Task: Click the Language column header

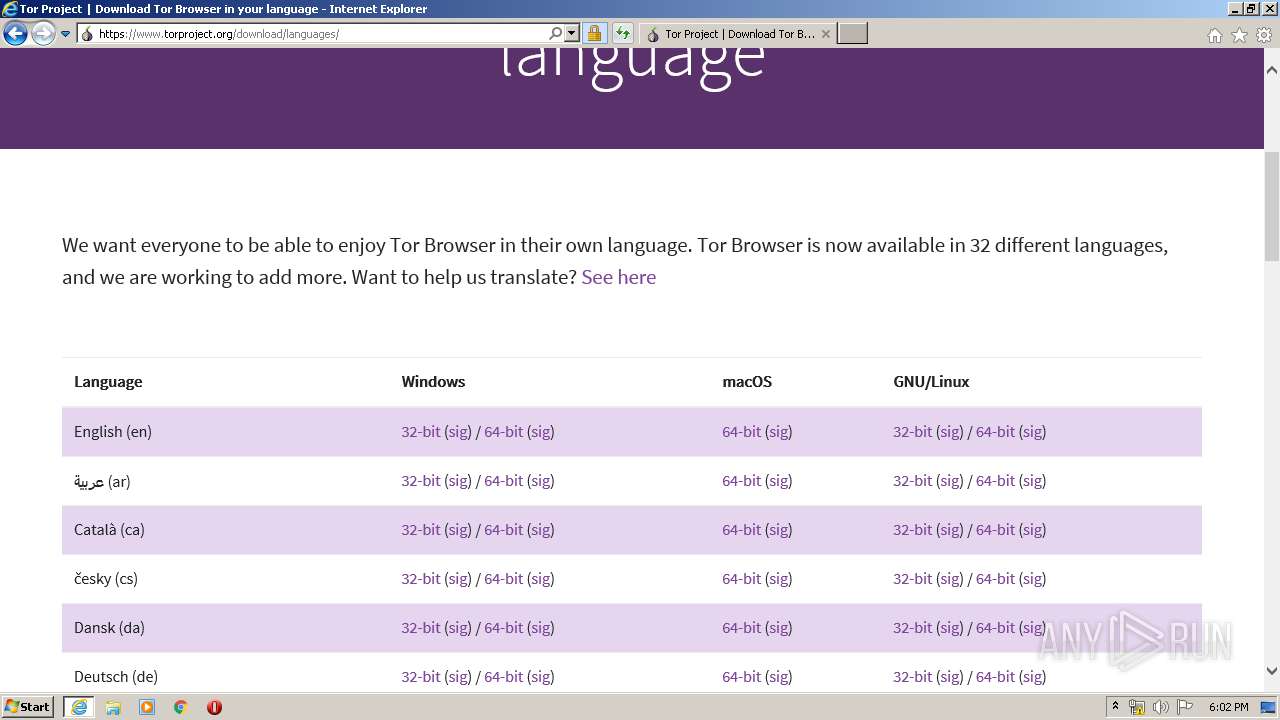Action: pos(108,382)
